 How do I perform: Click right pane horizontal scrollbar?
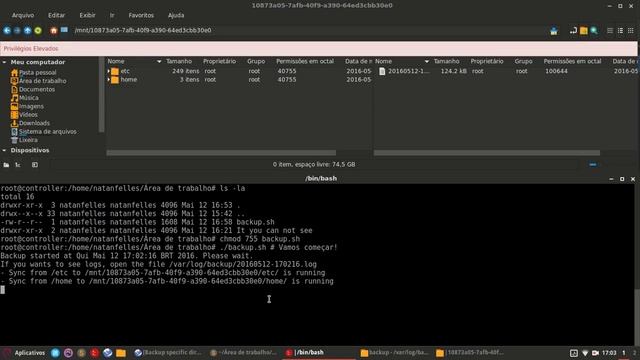click(x=487, y=153)
